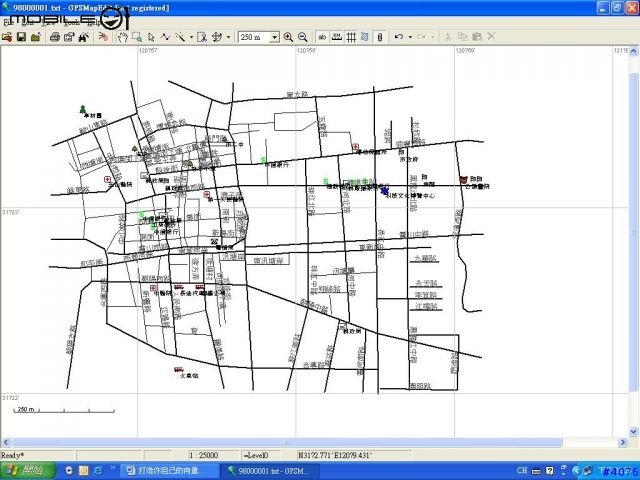
Task: Click the 1:25000 scale status field
Action: 213,455
